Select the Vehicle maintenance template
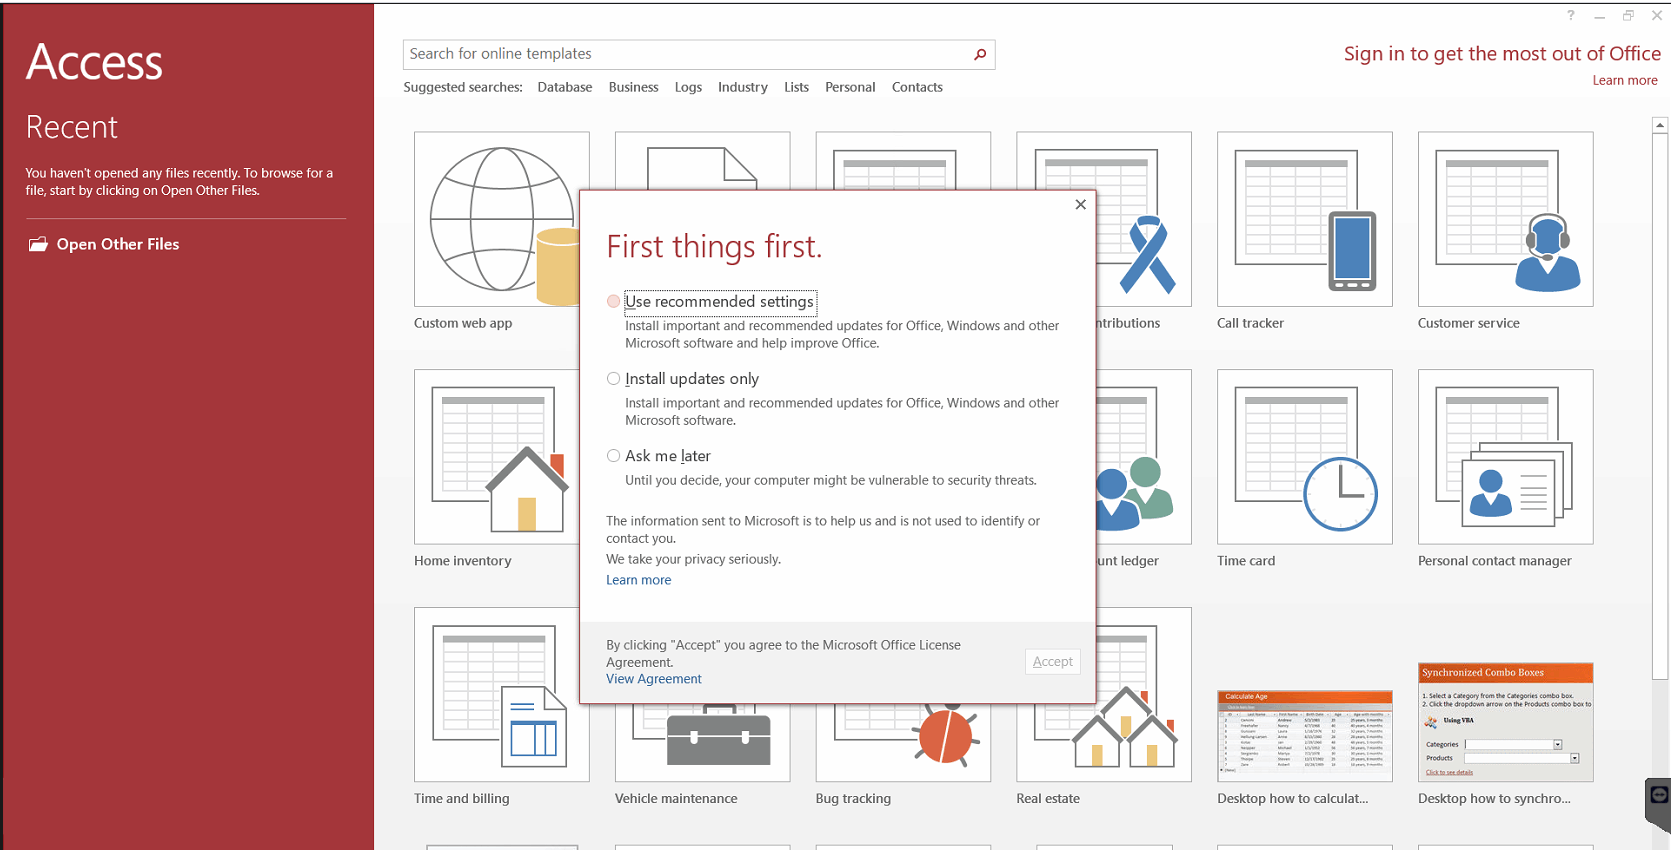Image resolution: width=1671 pixels, height=850 pixels. pos(702,742)
